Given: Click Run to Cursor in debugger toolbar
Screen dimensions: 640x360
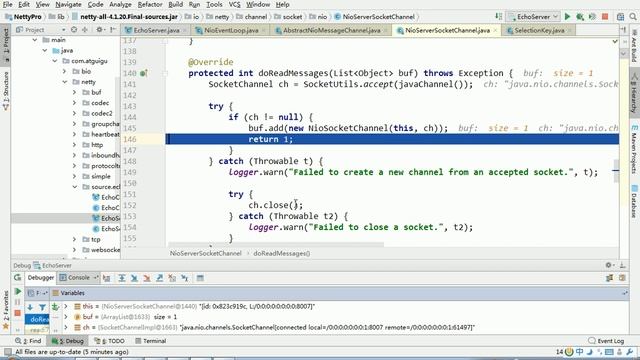Looking at the screenshot, I should (185, 278).
